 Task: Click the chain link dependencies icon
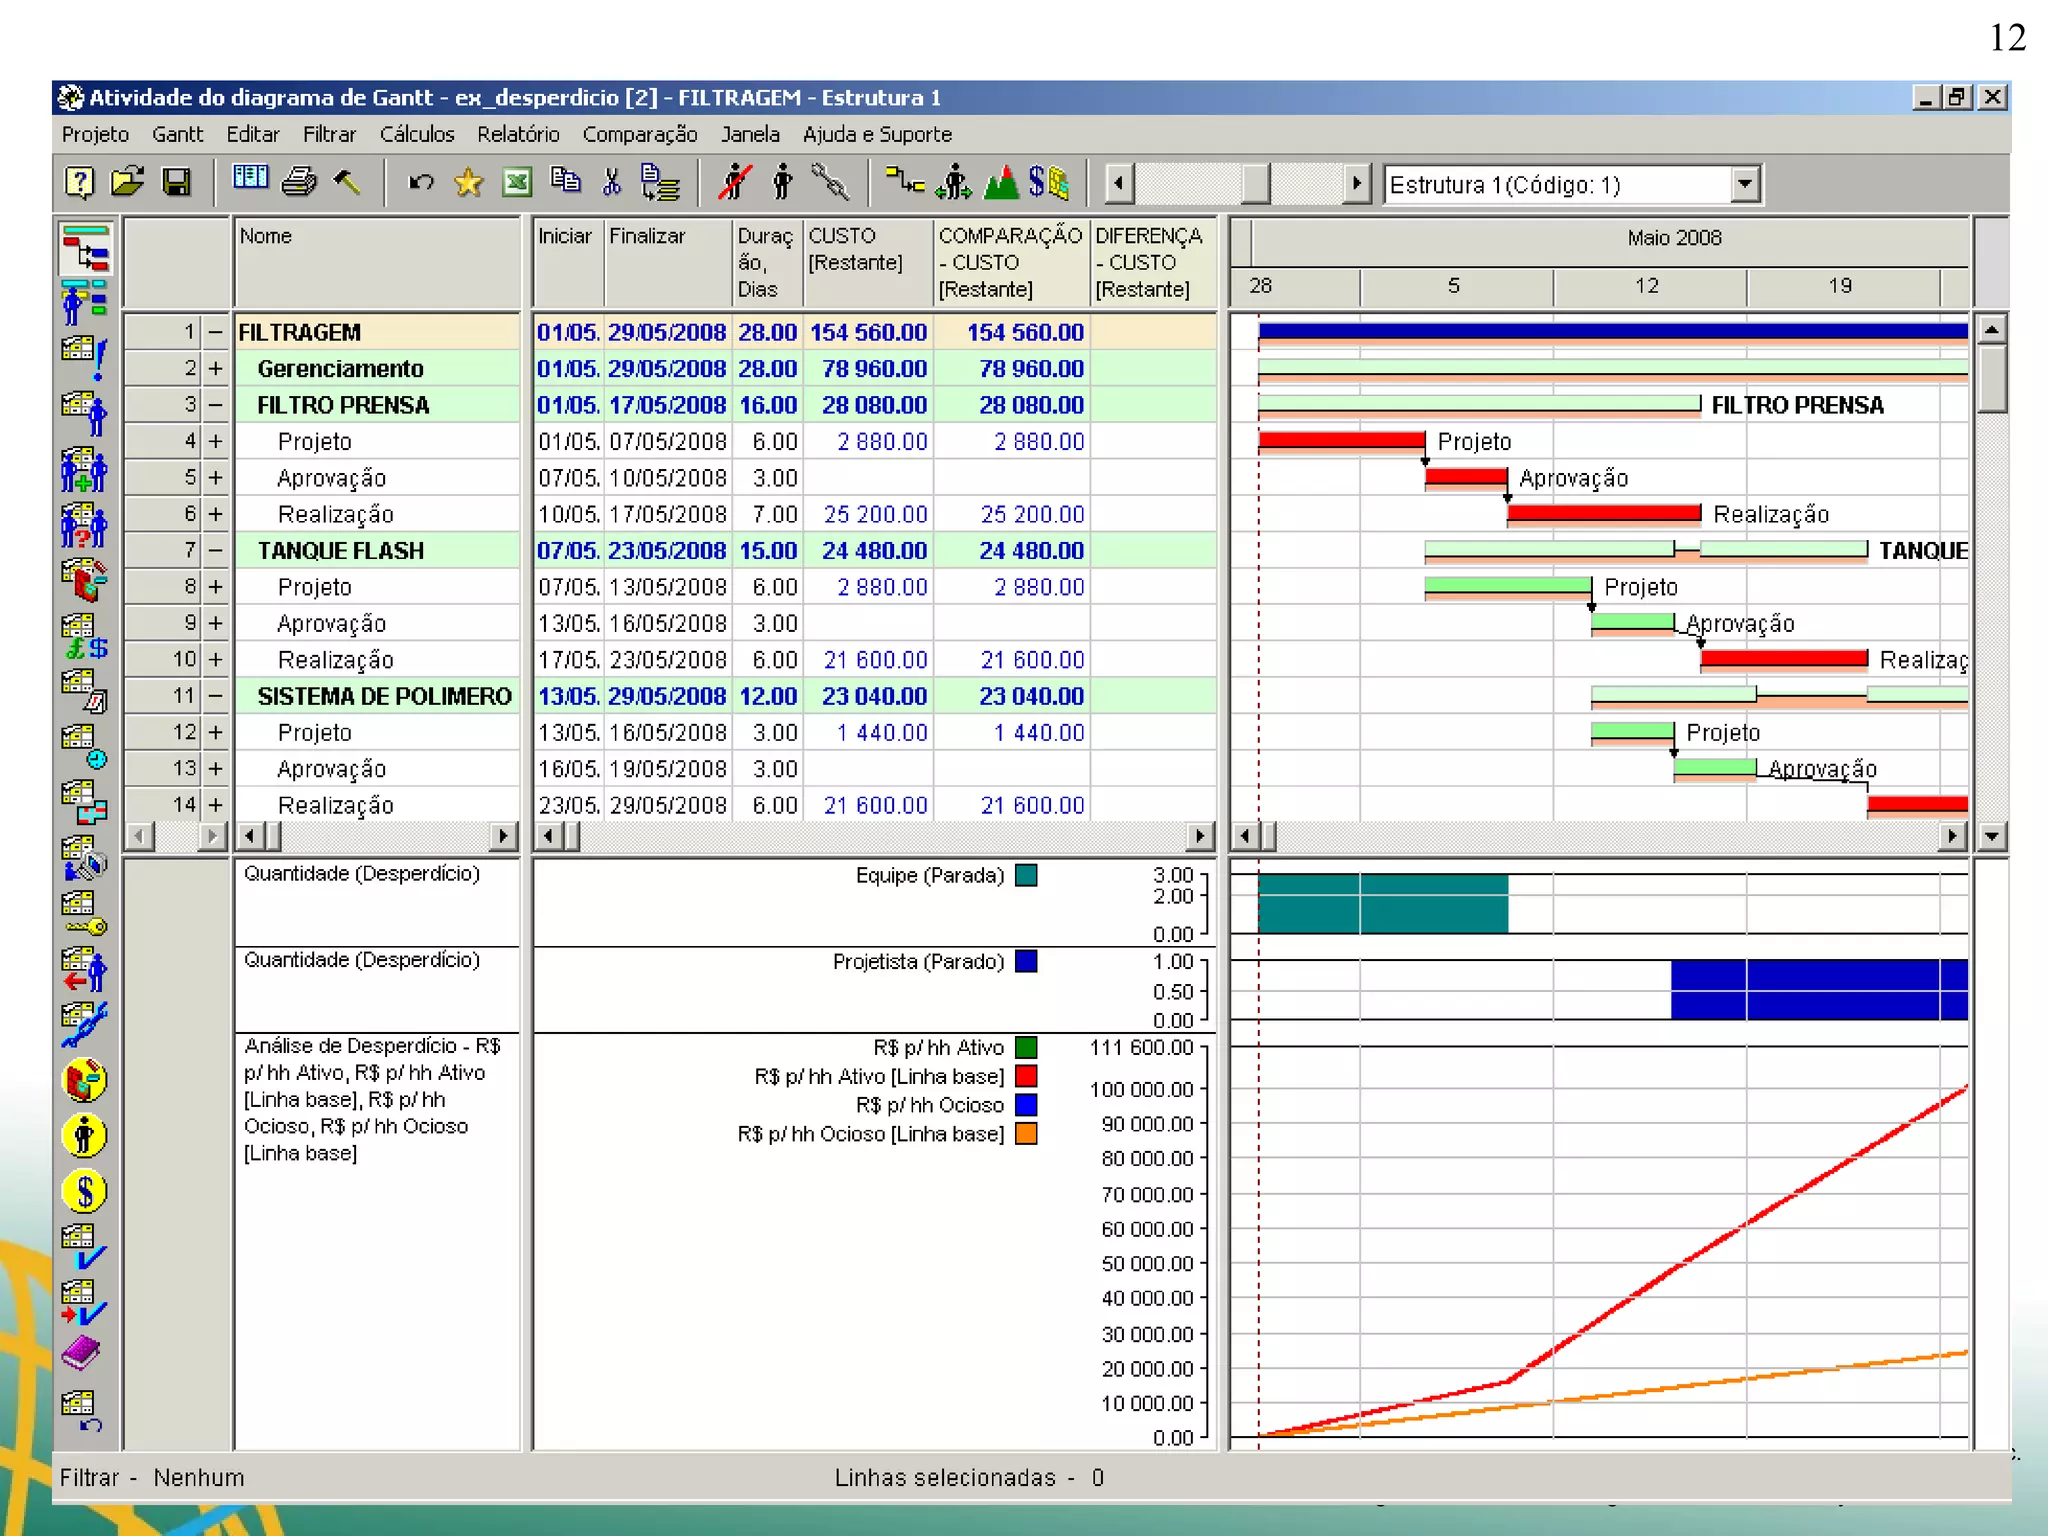click(x=830, y=182)
